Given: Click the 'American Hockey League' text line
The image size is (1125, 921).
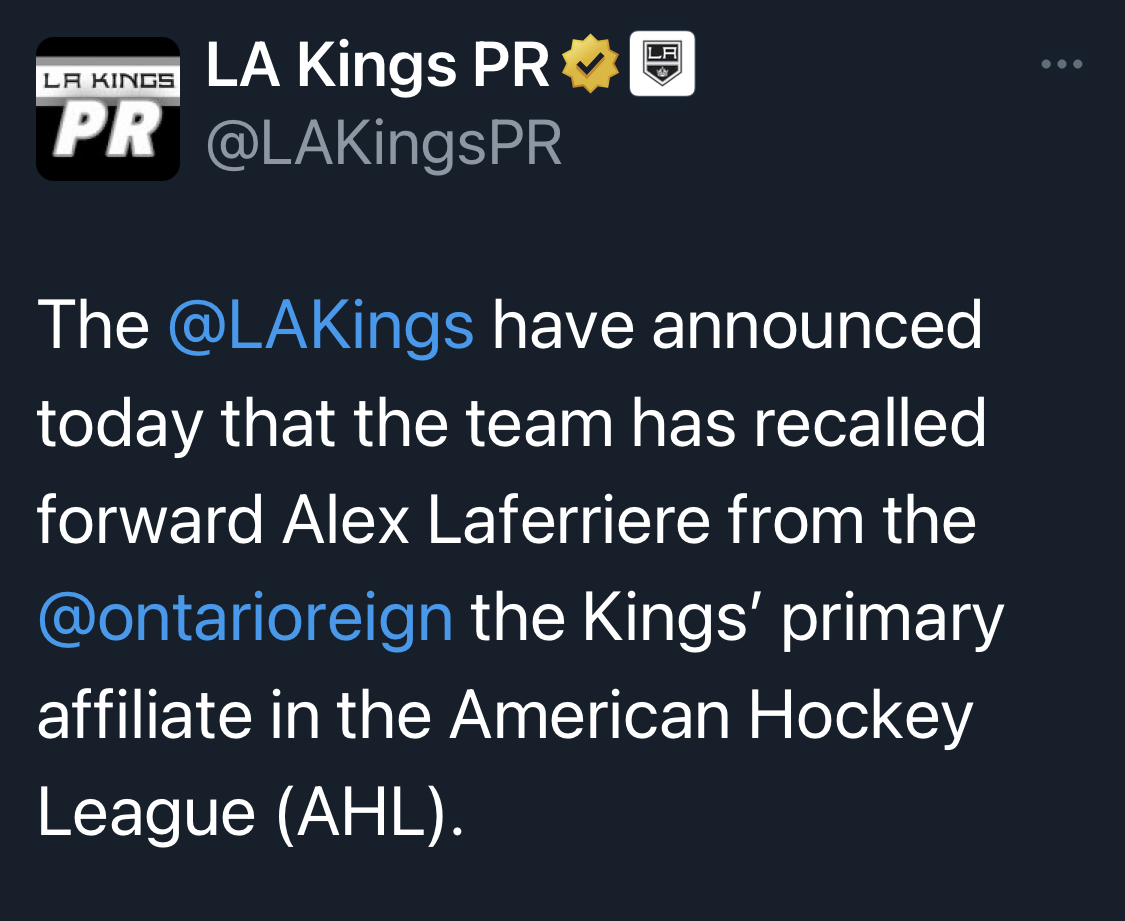Looking at the screenshot, I should (711, 716).
